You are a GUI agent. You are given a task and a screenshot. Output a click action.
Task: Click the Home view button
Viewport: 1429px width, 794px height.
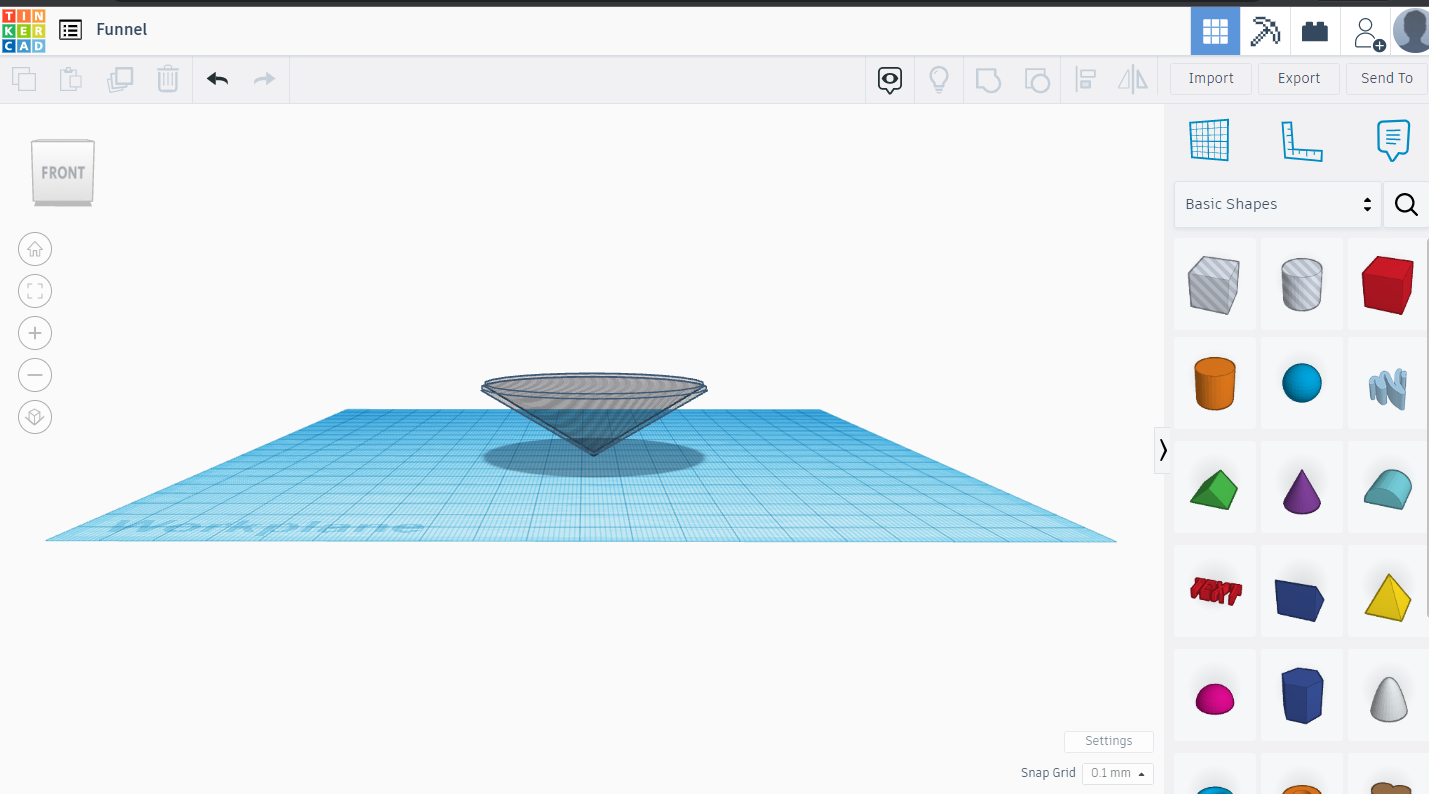coord(35,249)
